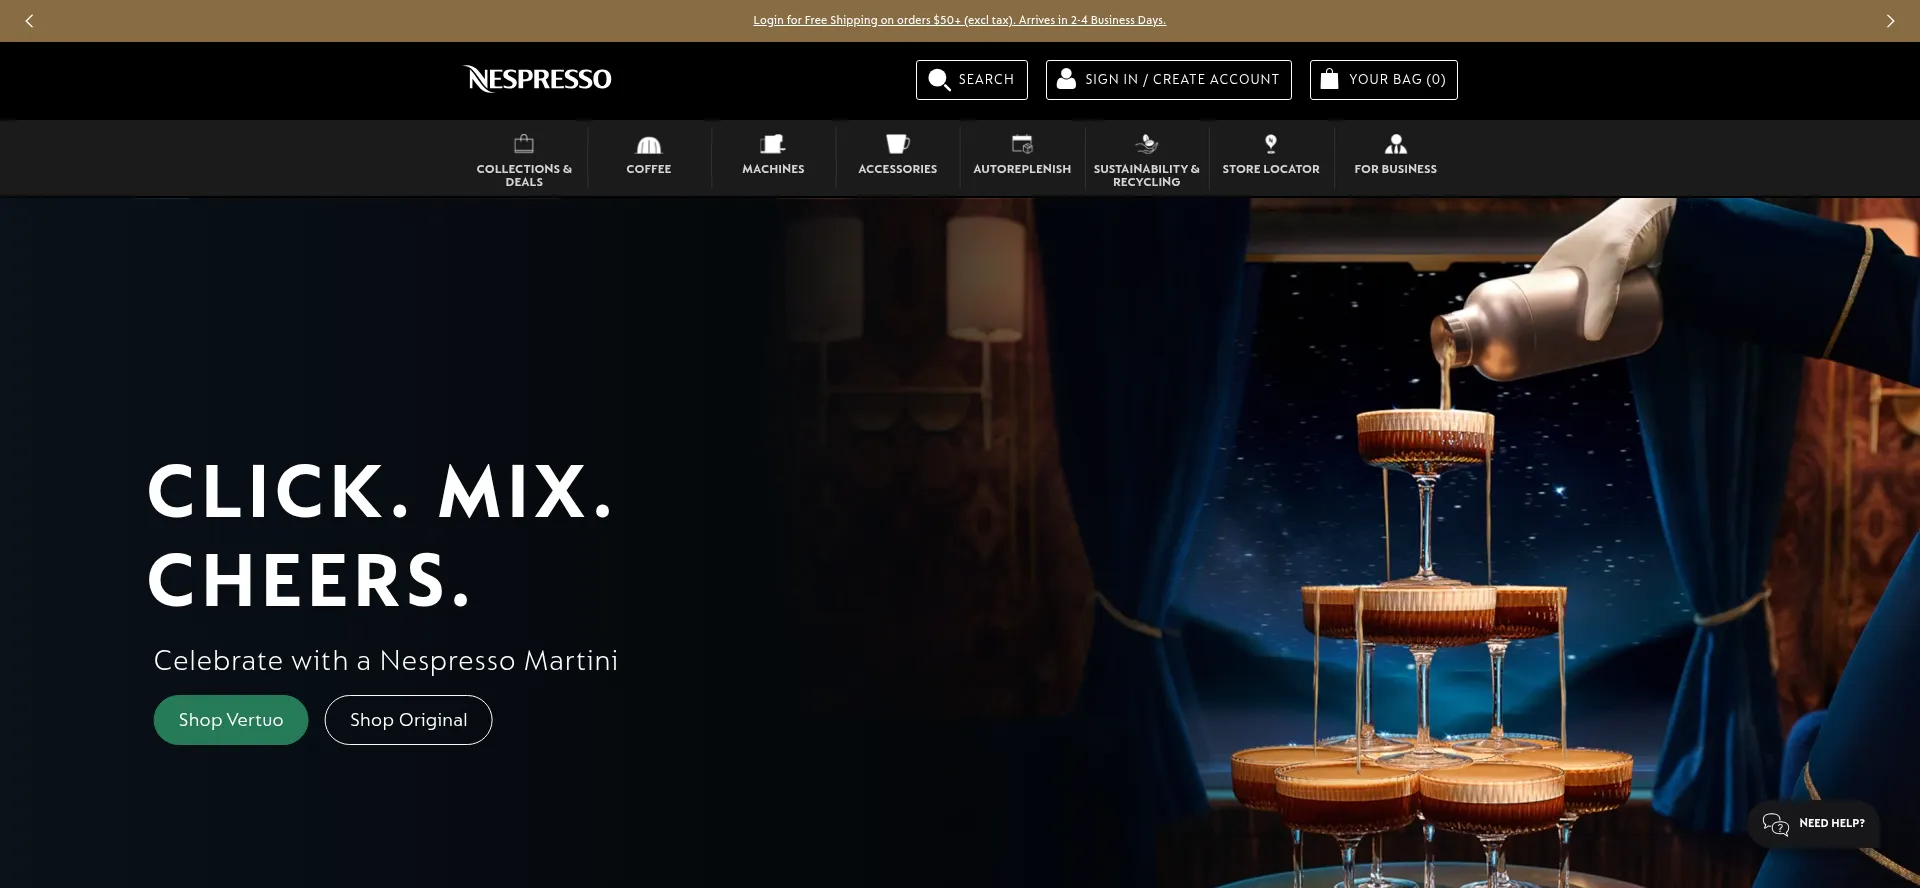The width and height of the screenshot is (1920, 888).
Task: Click the Coffee capsule icon
Action: pyautogui.click(x=649, y=145)
